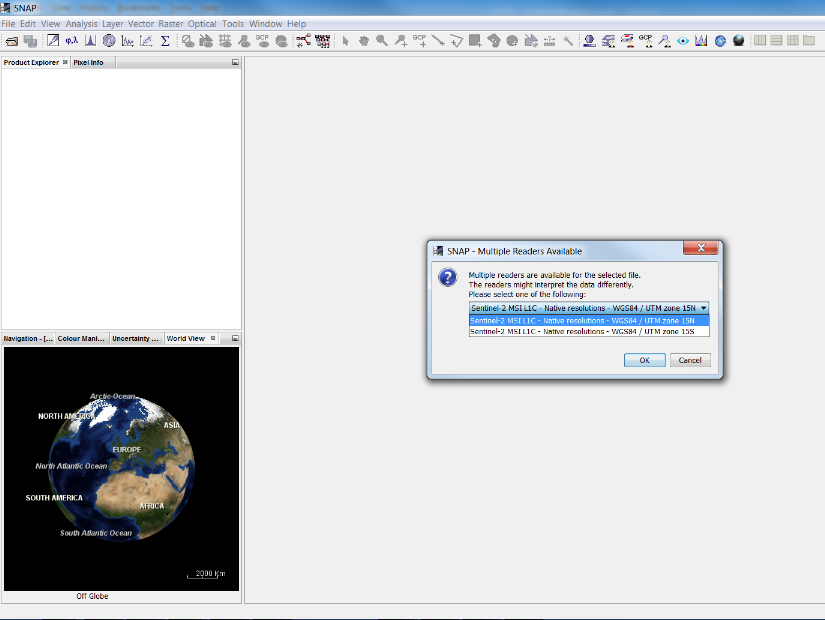Screen dimensions: 825x620
Task: Open the dark World View globe icon
Action: click(x=739, y=41)
